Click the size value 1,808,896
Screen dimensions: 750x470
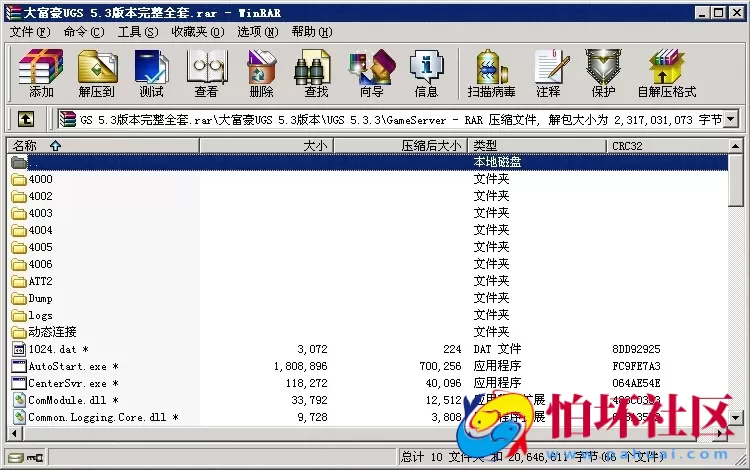[300, 366]
